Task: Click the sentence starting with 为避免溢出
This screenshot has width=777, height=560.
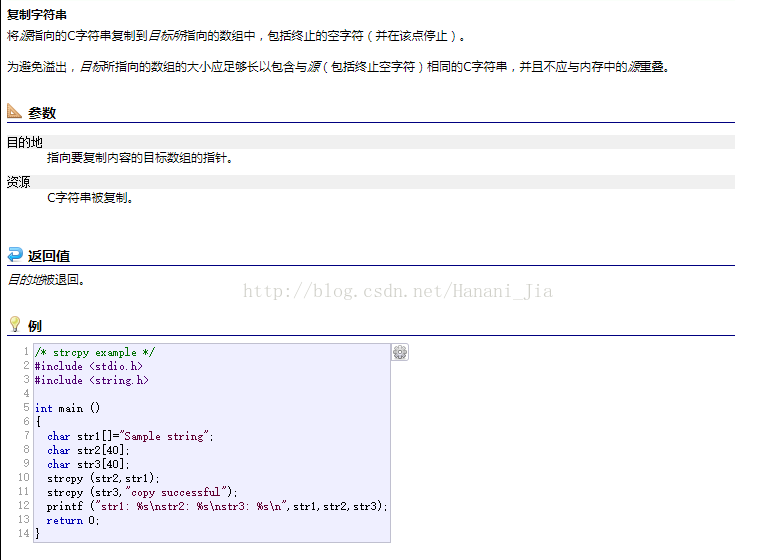Action: tap(338, 66)
